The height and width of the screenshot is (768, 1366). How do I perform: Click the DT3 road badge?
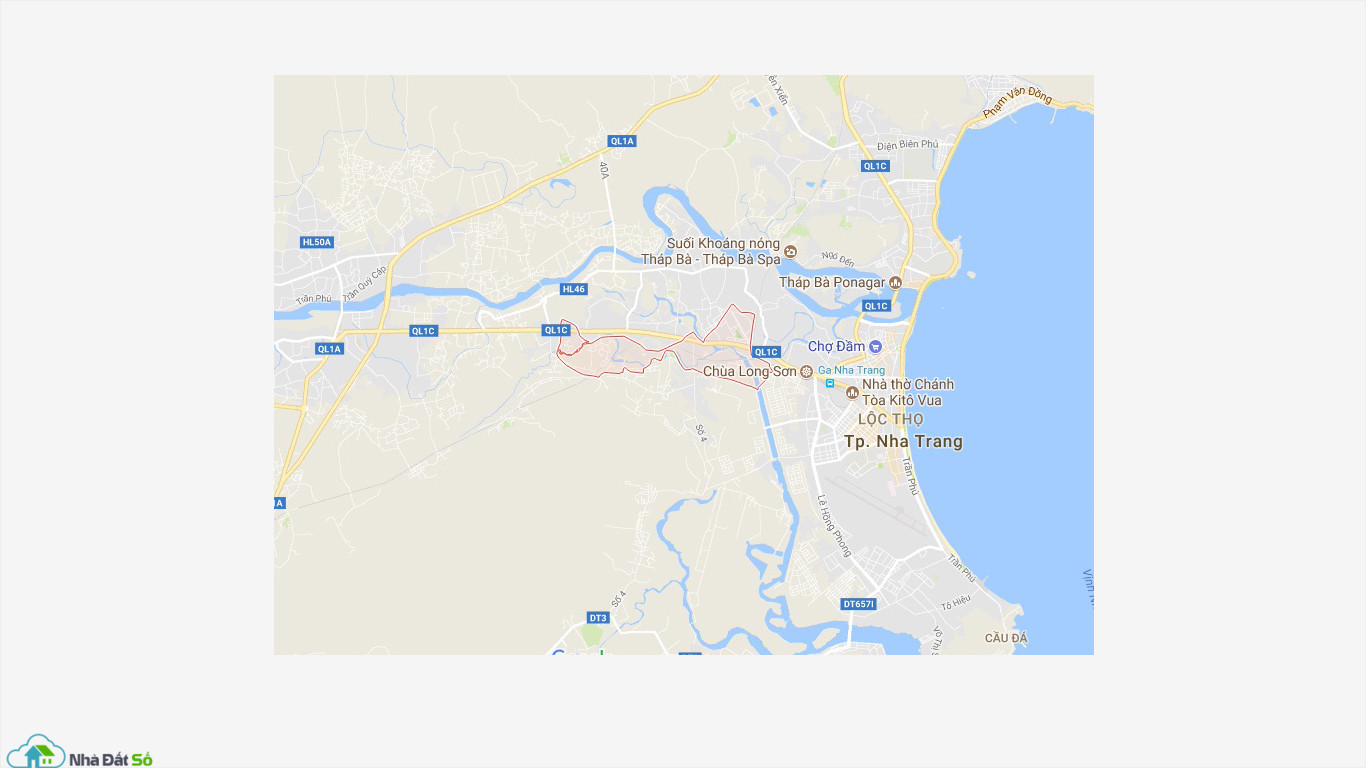tap(598, 618)
